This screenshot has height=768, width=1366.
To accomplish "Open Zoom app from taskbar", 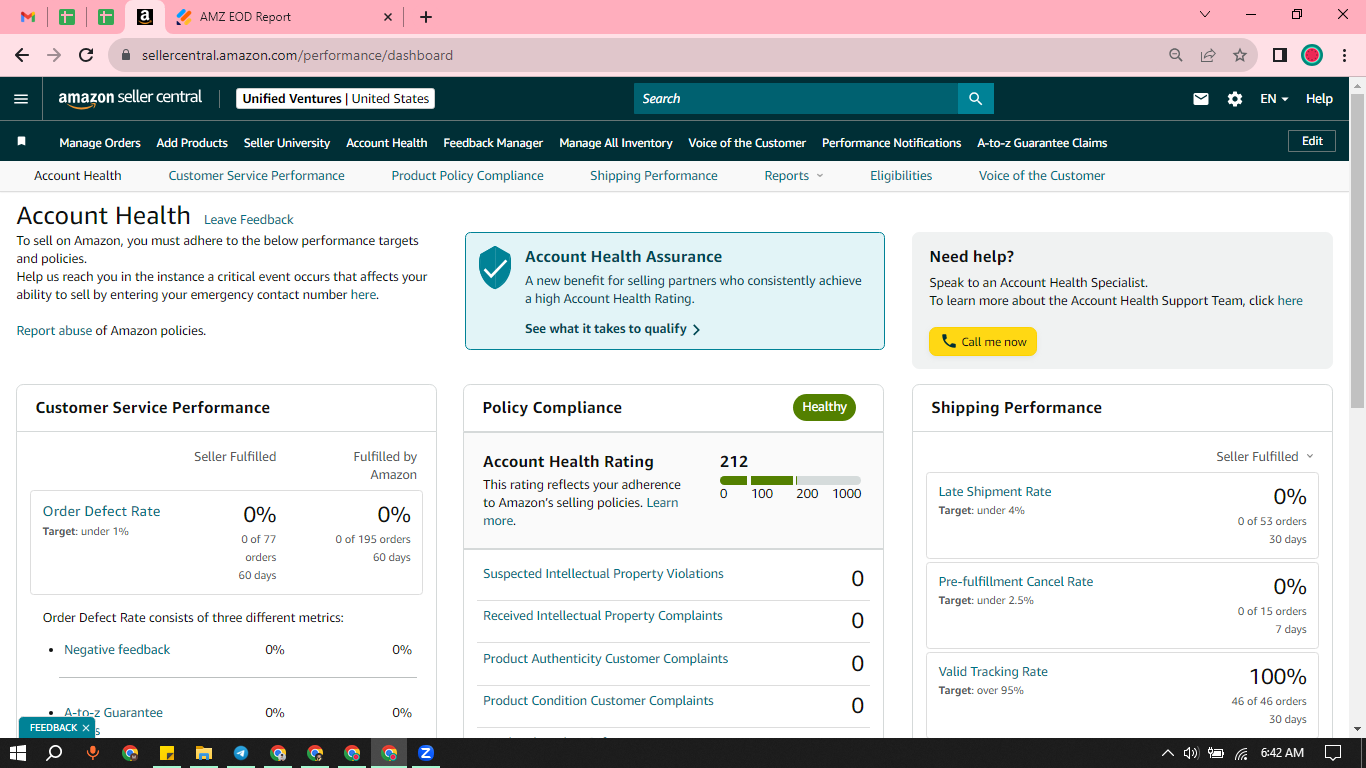I will [426, 753].
